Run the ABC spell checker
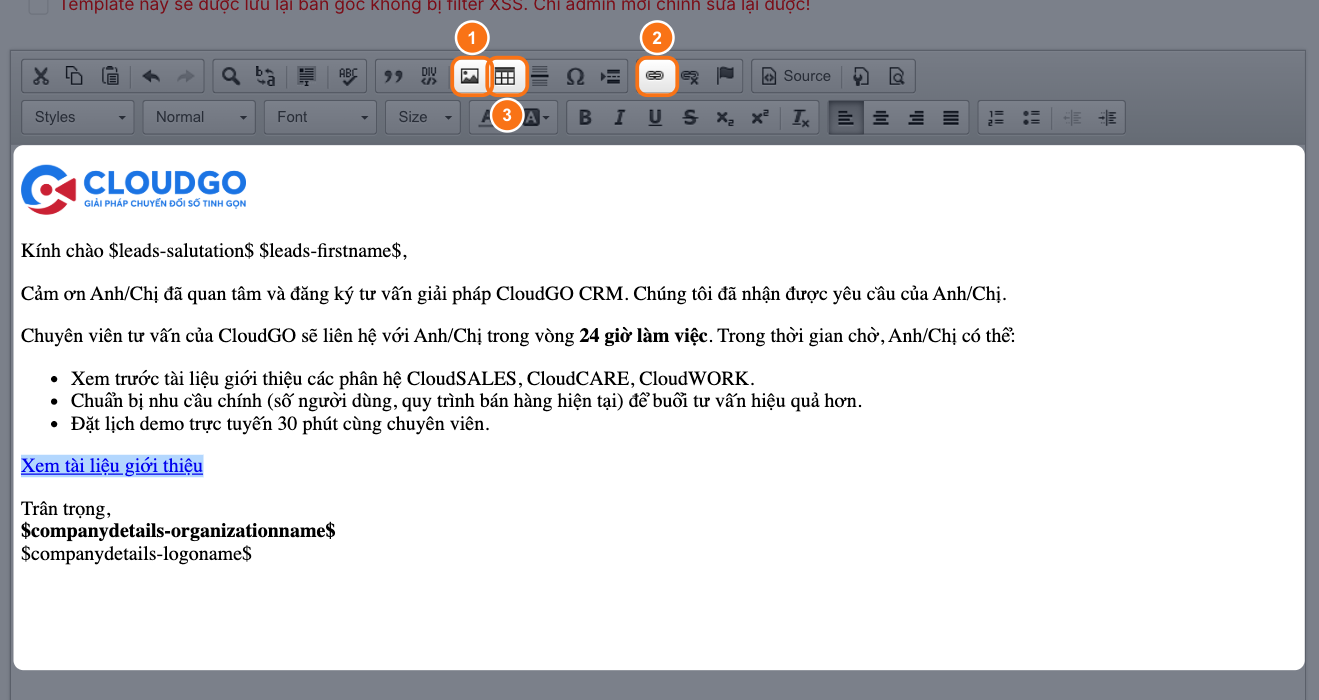This screenshot has width=1319, height=700. click(x=348, y=76)
